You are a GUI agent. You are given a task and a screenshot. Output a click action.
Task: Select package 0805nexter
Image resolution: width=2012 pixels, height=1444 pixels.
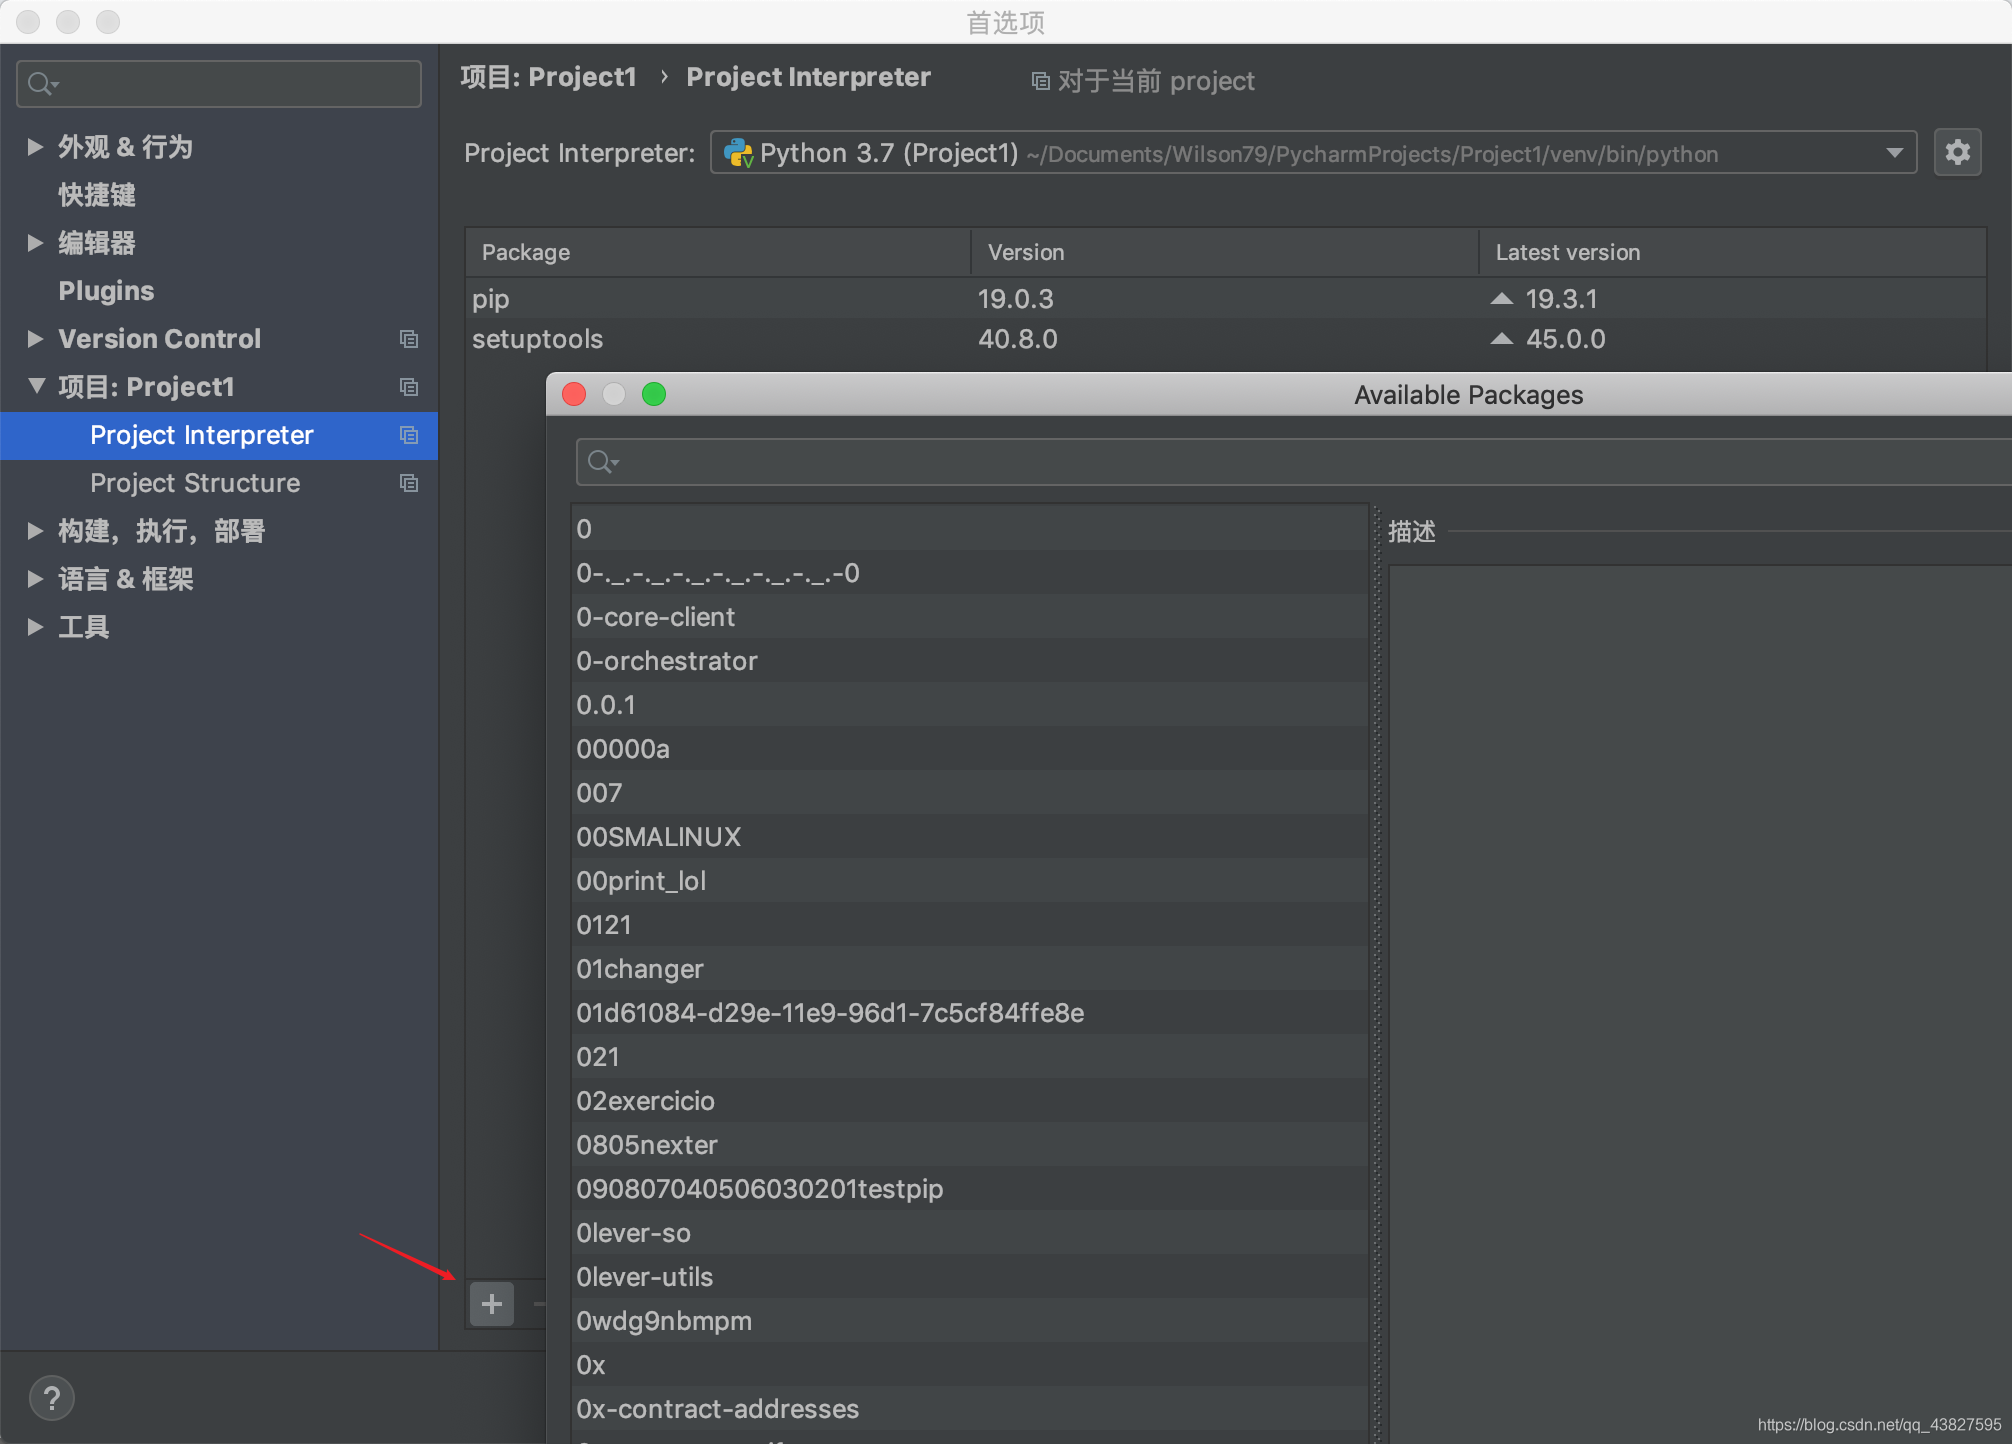click(970, 1144)
